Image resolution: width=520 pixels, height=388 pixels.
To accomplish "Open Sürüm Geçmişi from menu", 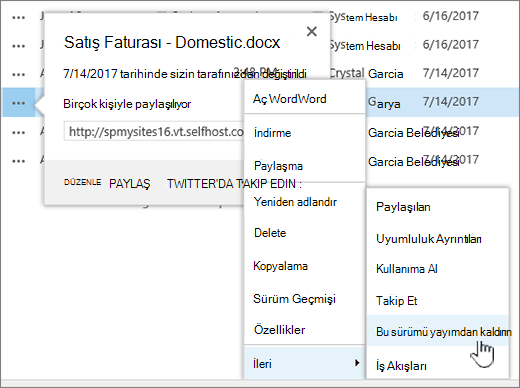I will pyautogui.click(x=305, y=298).
